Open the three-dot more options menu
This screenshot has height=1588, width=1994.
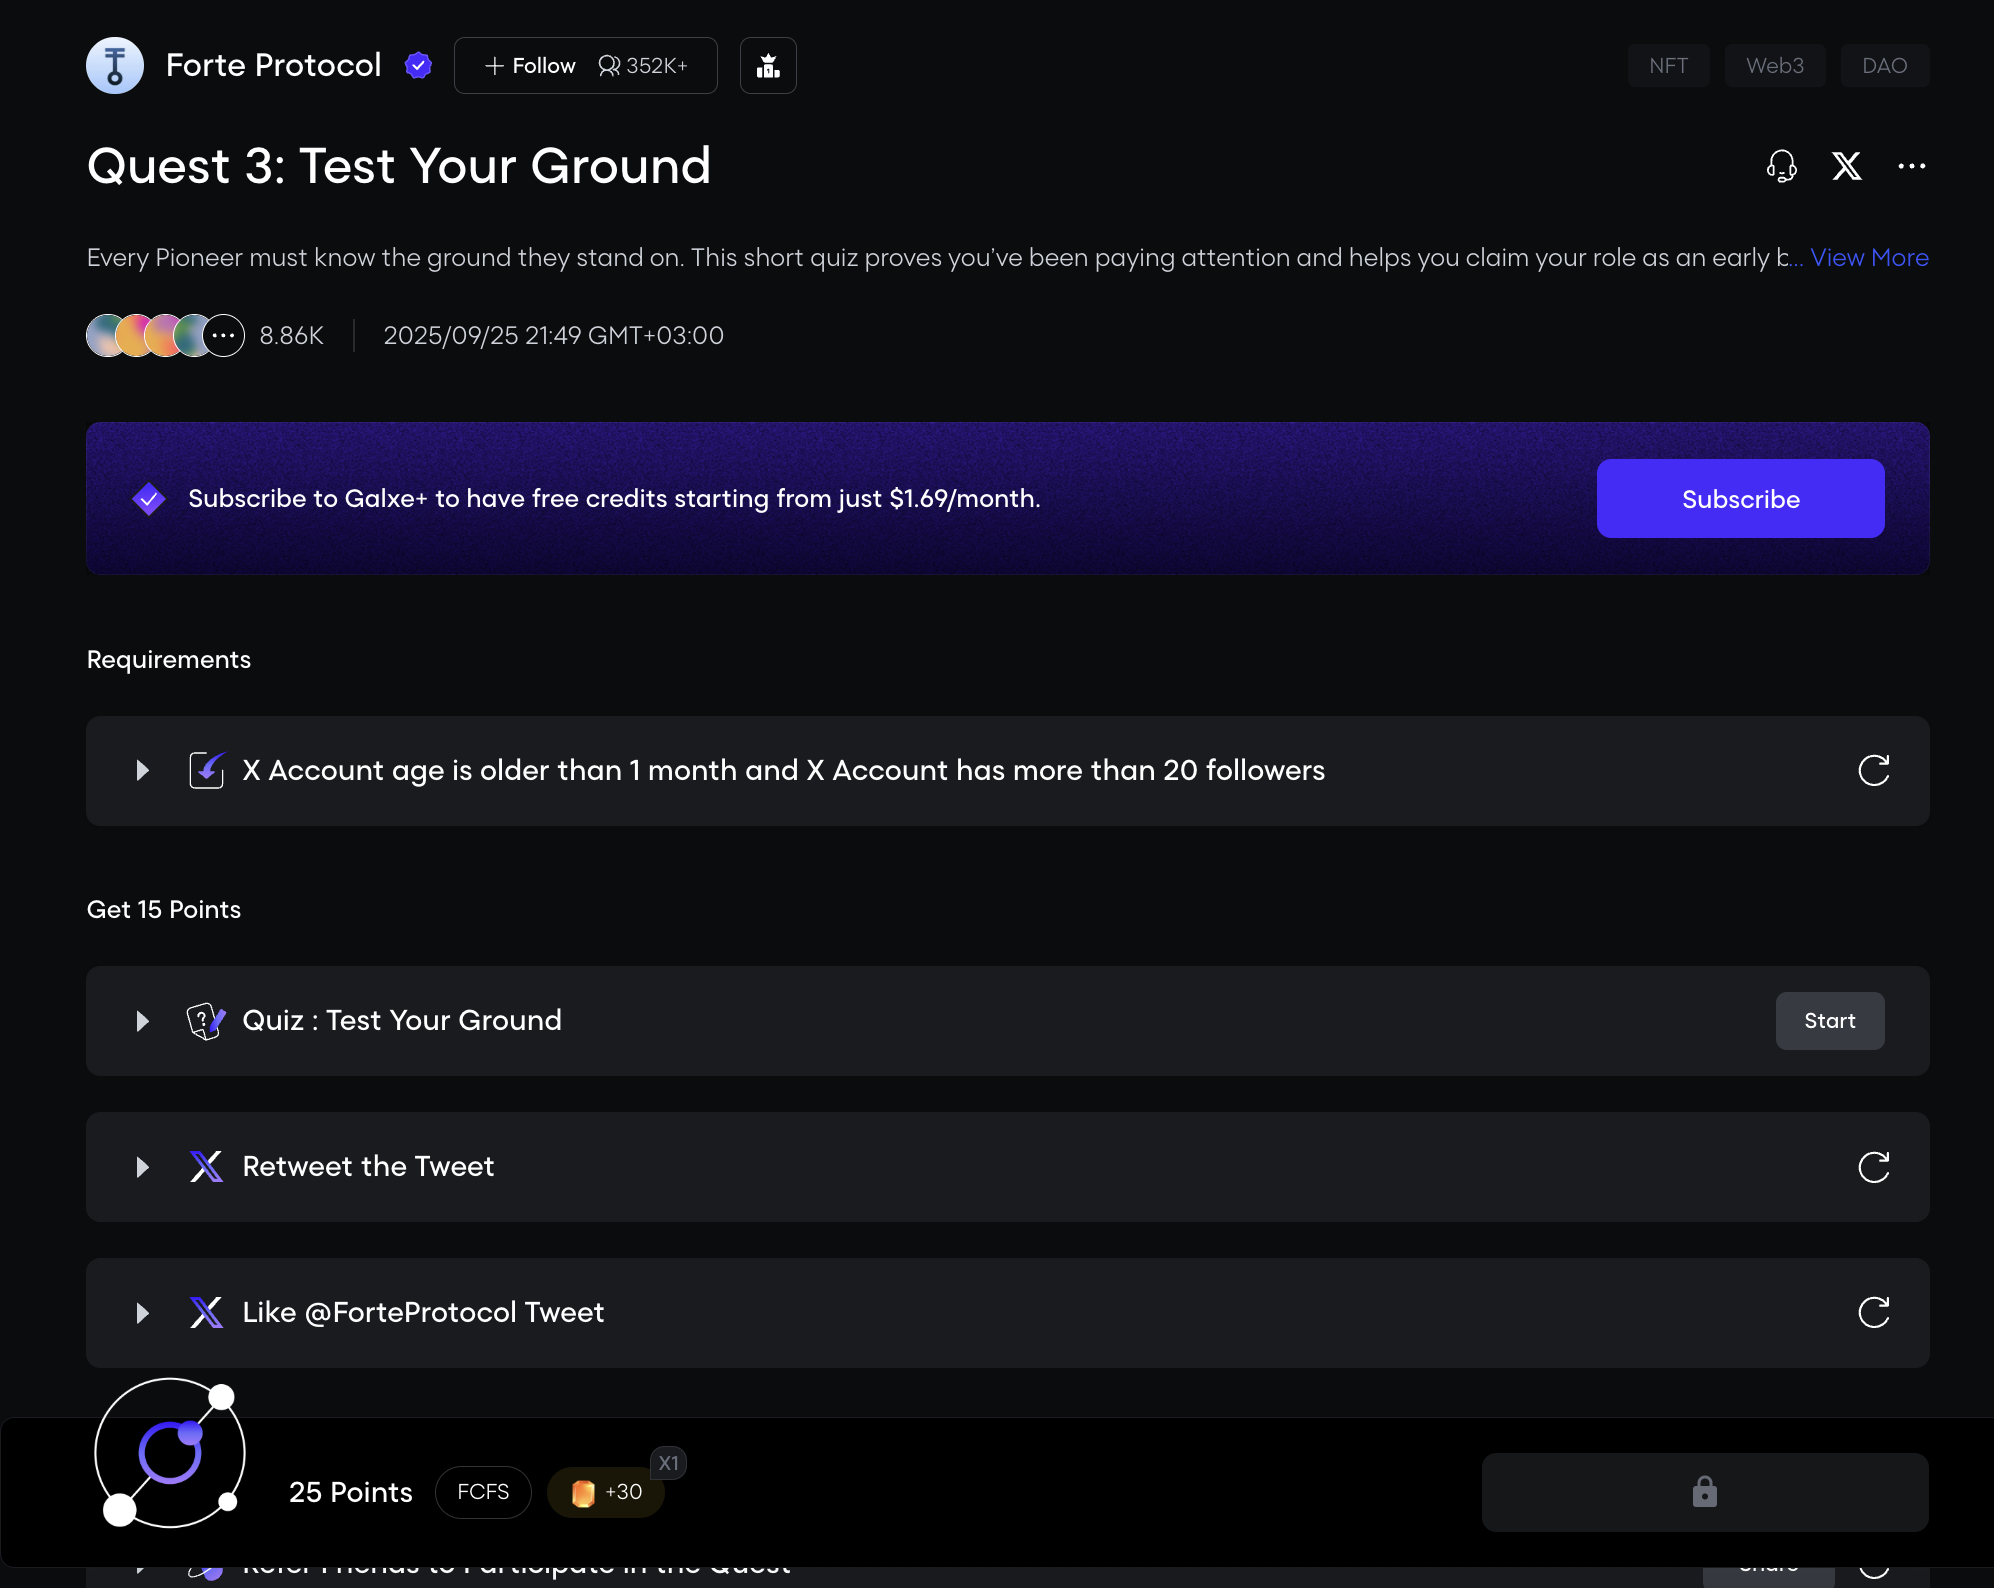(x=1911, y=166)
